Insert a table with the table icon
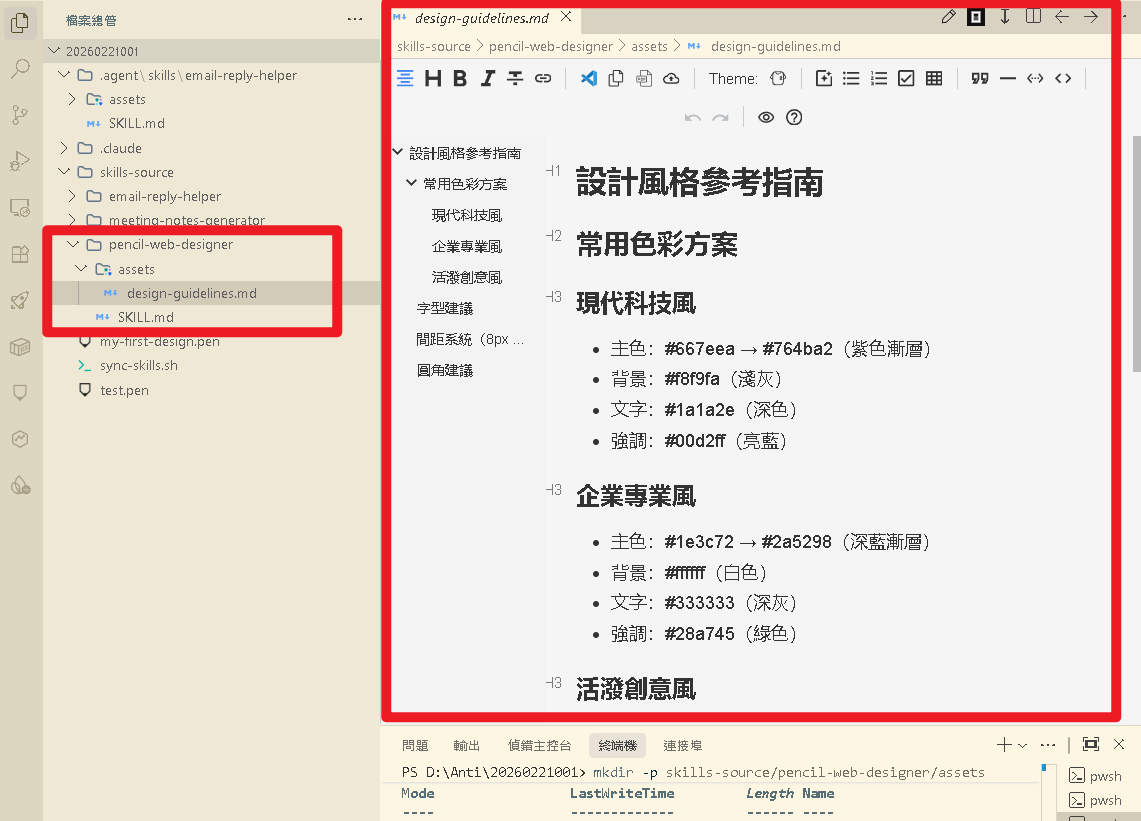This screenshot has width=1141, height=821. [x=934, y=79]
